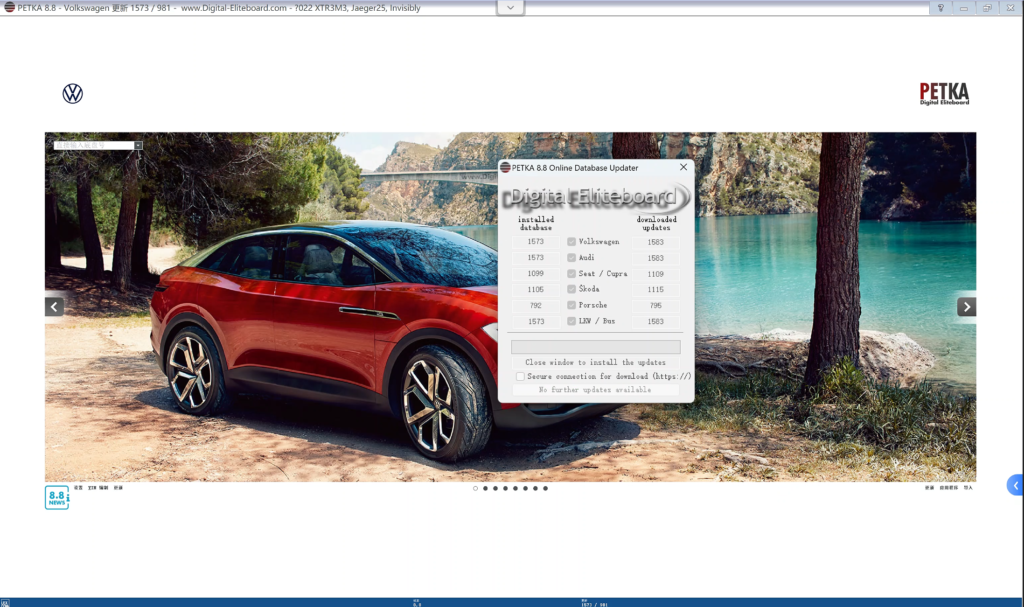Viewport: 1024px width, 607px height.
Task: Open the model selection dropdown arrow
Action: 138,145
